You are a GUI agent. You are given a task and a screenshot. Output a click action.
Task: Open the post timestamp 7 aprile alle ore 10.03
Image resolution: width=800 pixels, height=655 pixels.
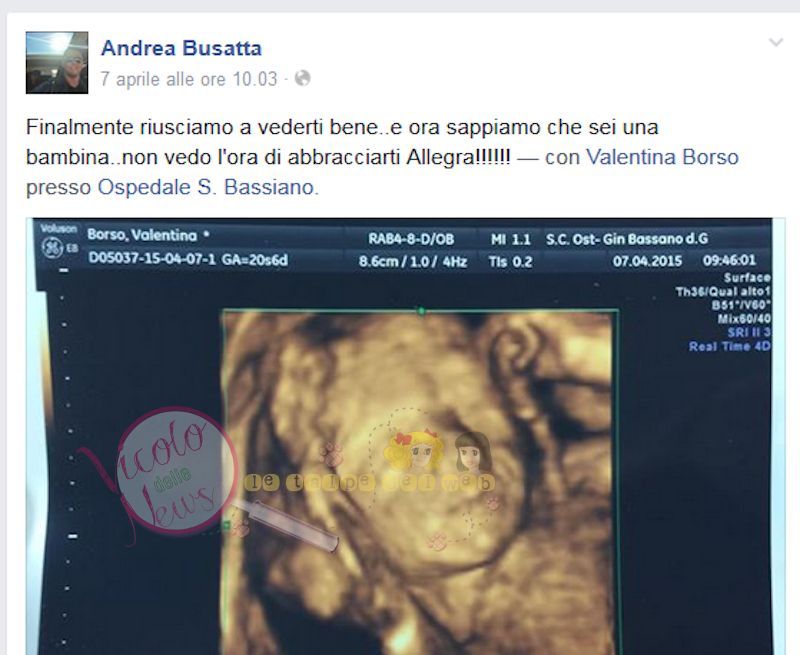189,79
